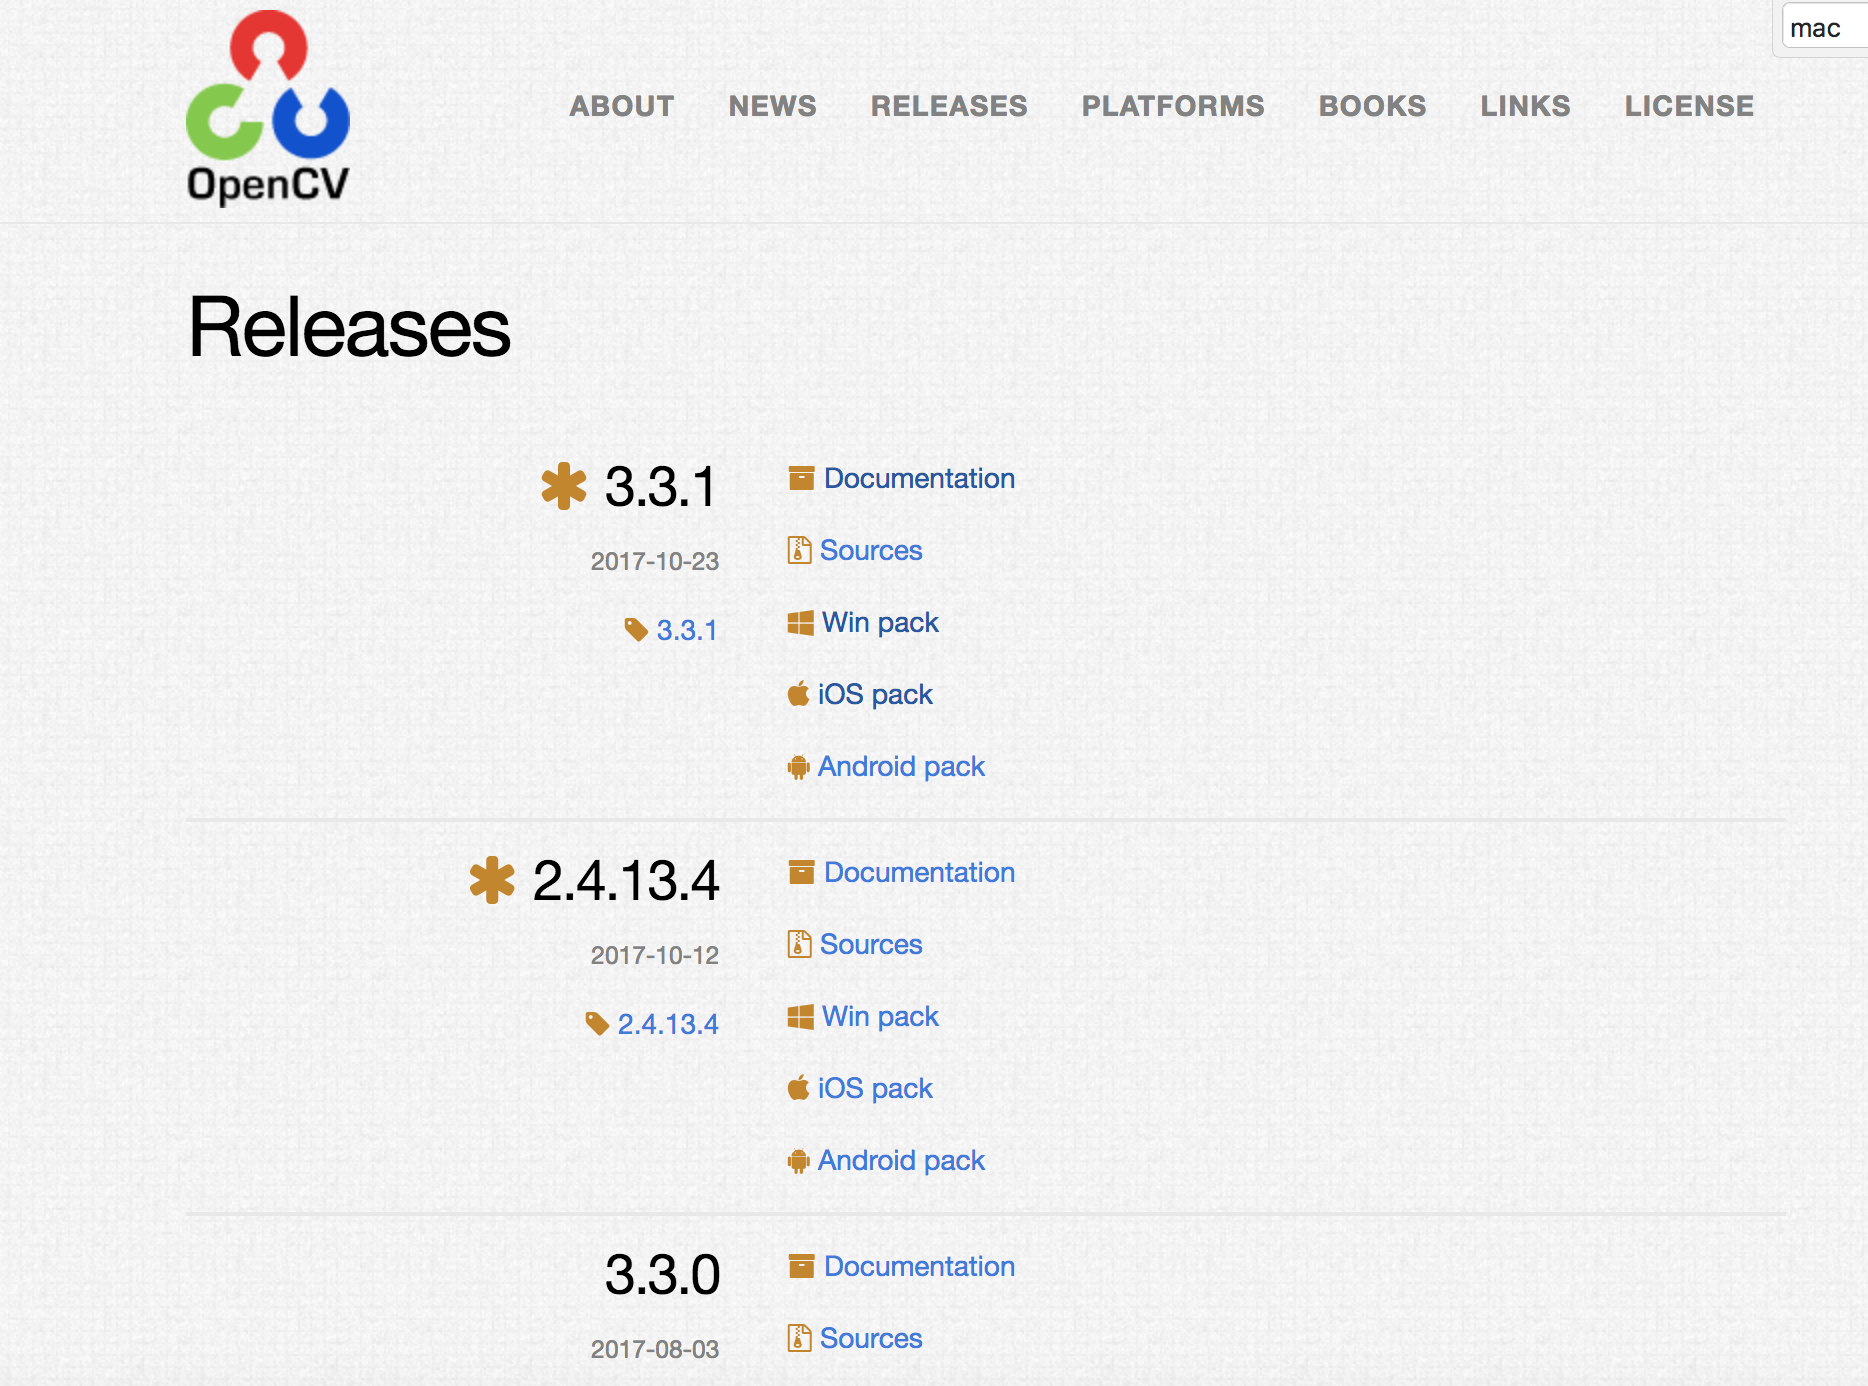Open the RELEASES nav item
This screenshot has height=1386, width=1868.
pos(949,106)
